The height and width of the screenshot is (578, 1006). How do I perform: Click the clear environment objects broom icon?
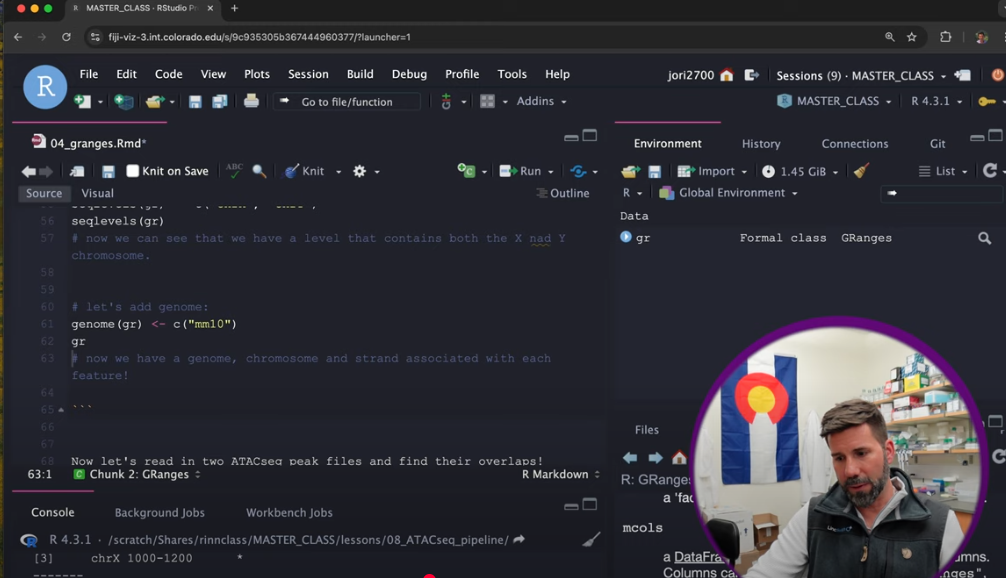tap(861, 171)
